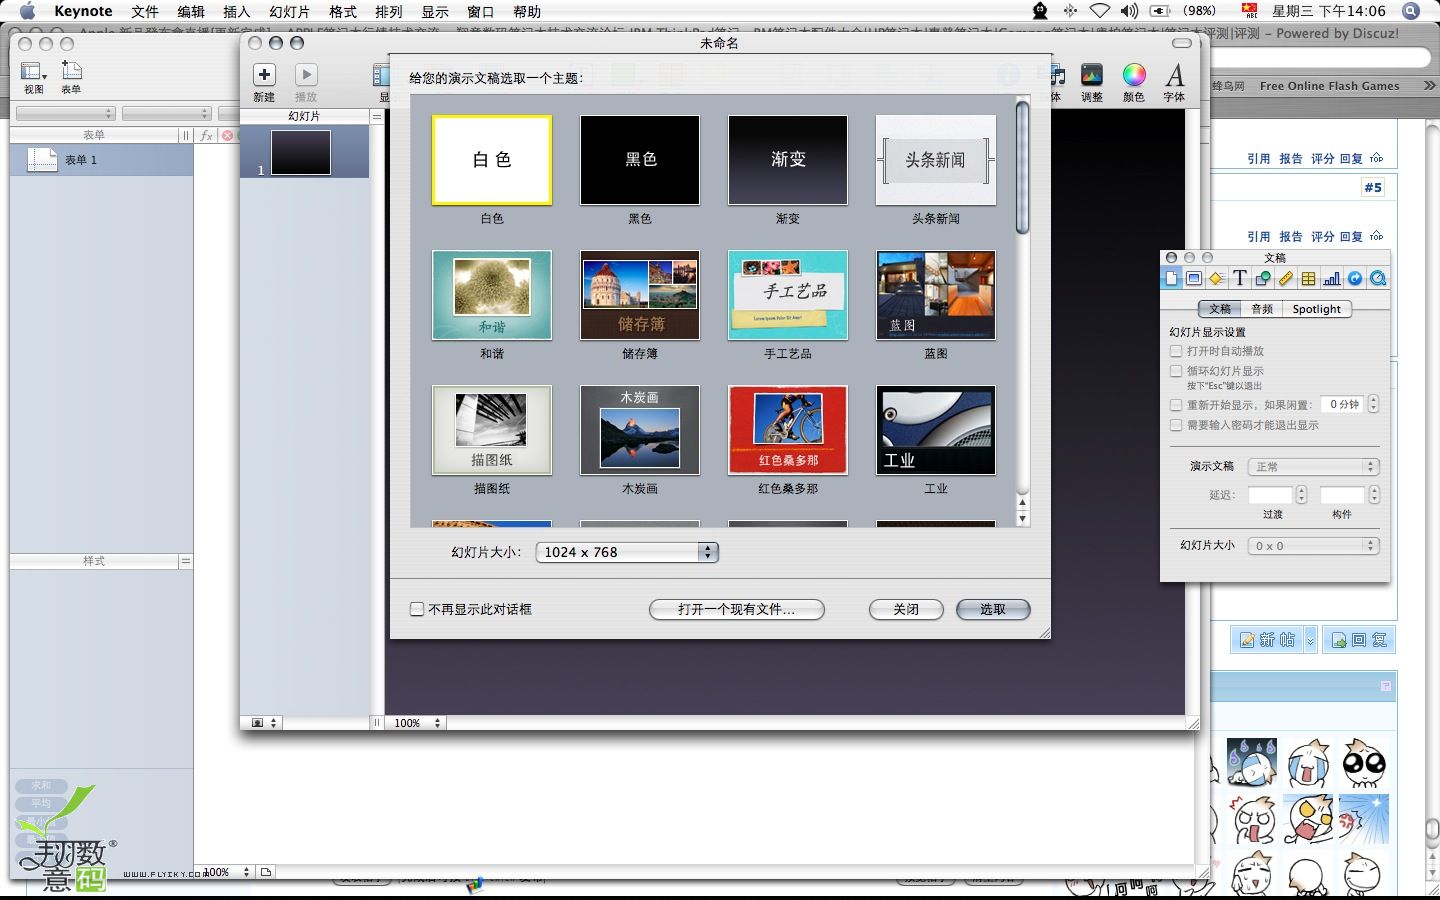Viewport: 1440px width, 900px height.
Task: Open dropdown arrow next to 新帖 button
Action: click(x=1310, y=640)
